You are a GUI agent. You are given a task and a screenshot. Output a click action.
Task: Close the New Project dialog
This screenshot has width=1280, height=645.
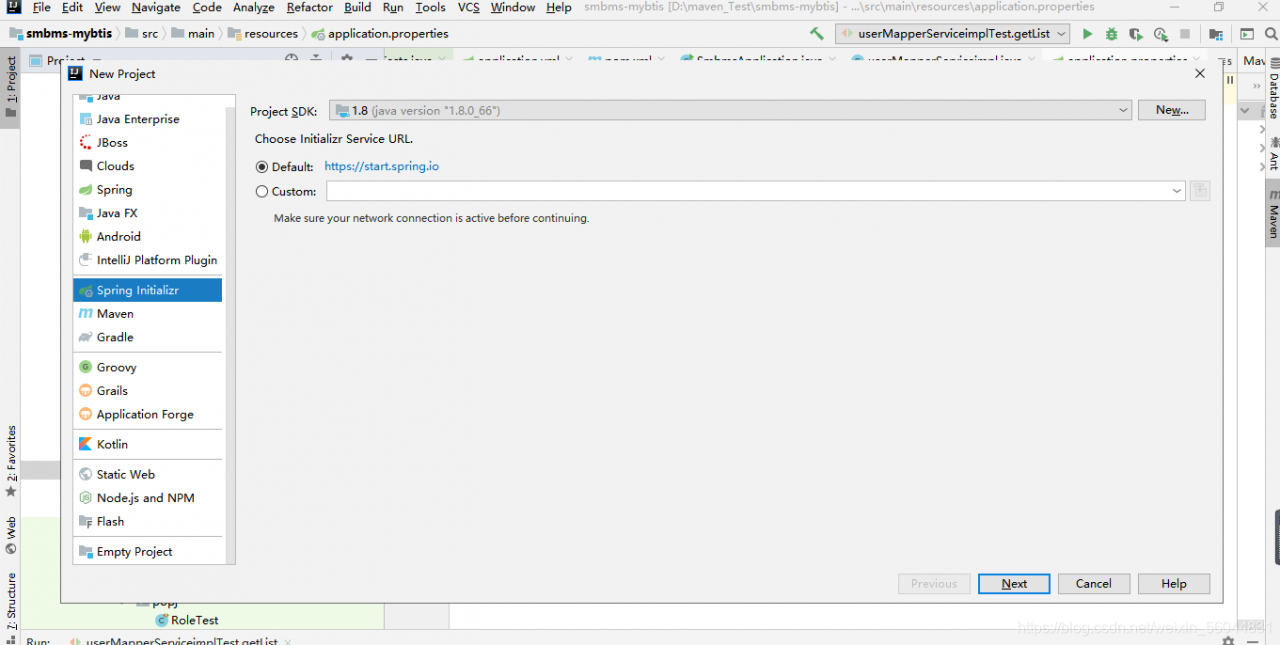[x=1200, y=73]
